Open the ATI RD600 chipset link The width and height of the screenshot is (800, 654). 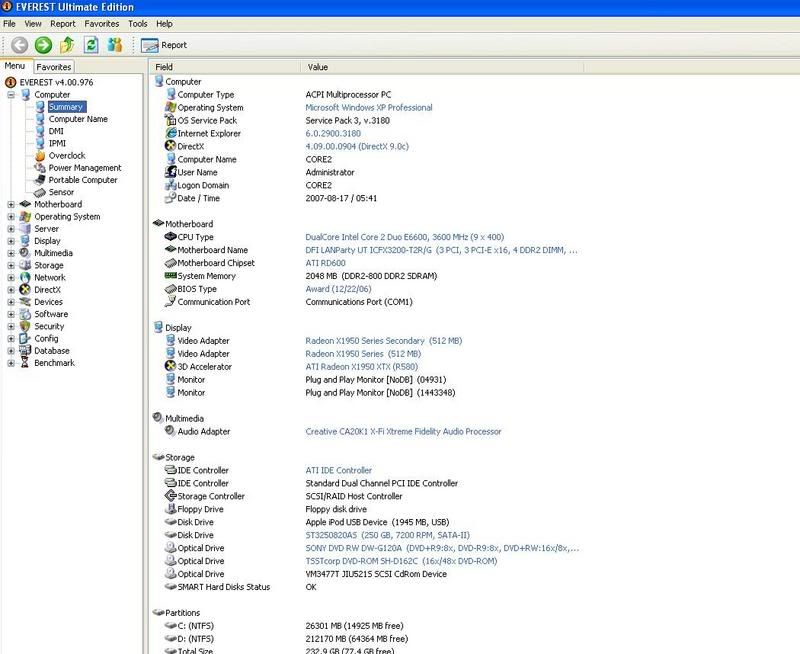(x=326, y=263)
